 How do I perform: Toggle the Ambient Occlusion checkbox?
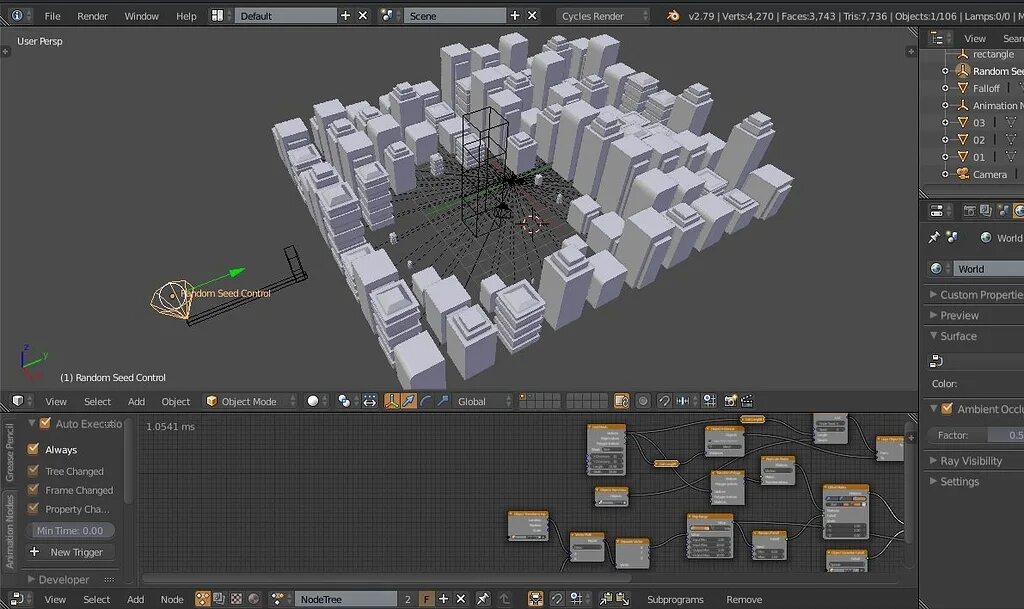(x=946, y=409)
